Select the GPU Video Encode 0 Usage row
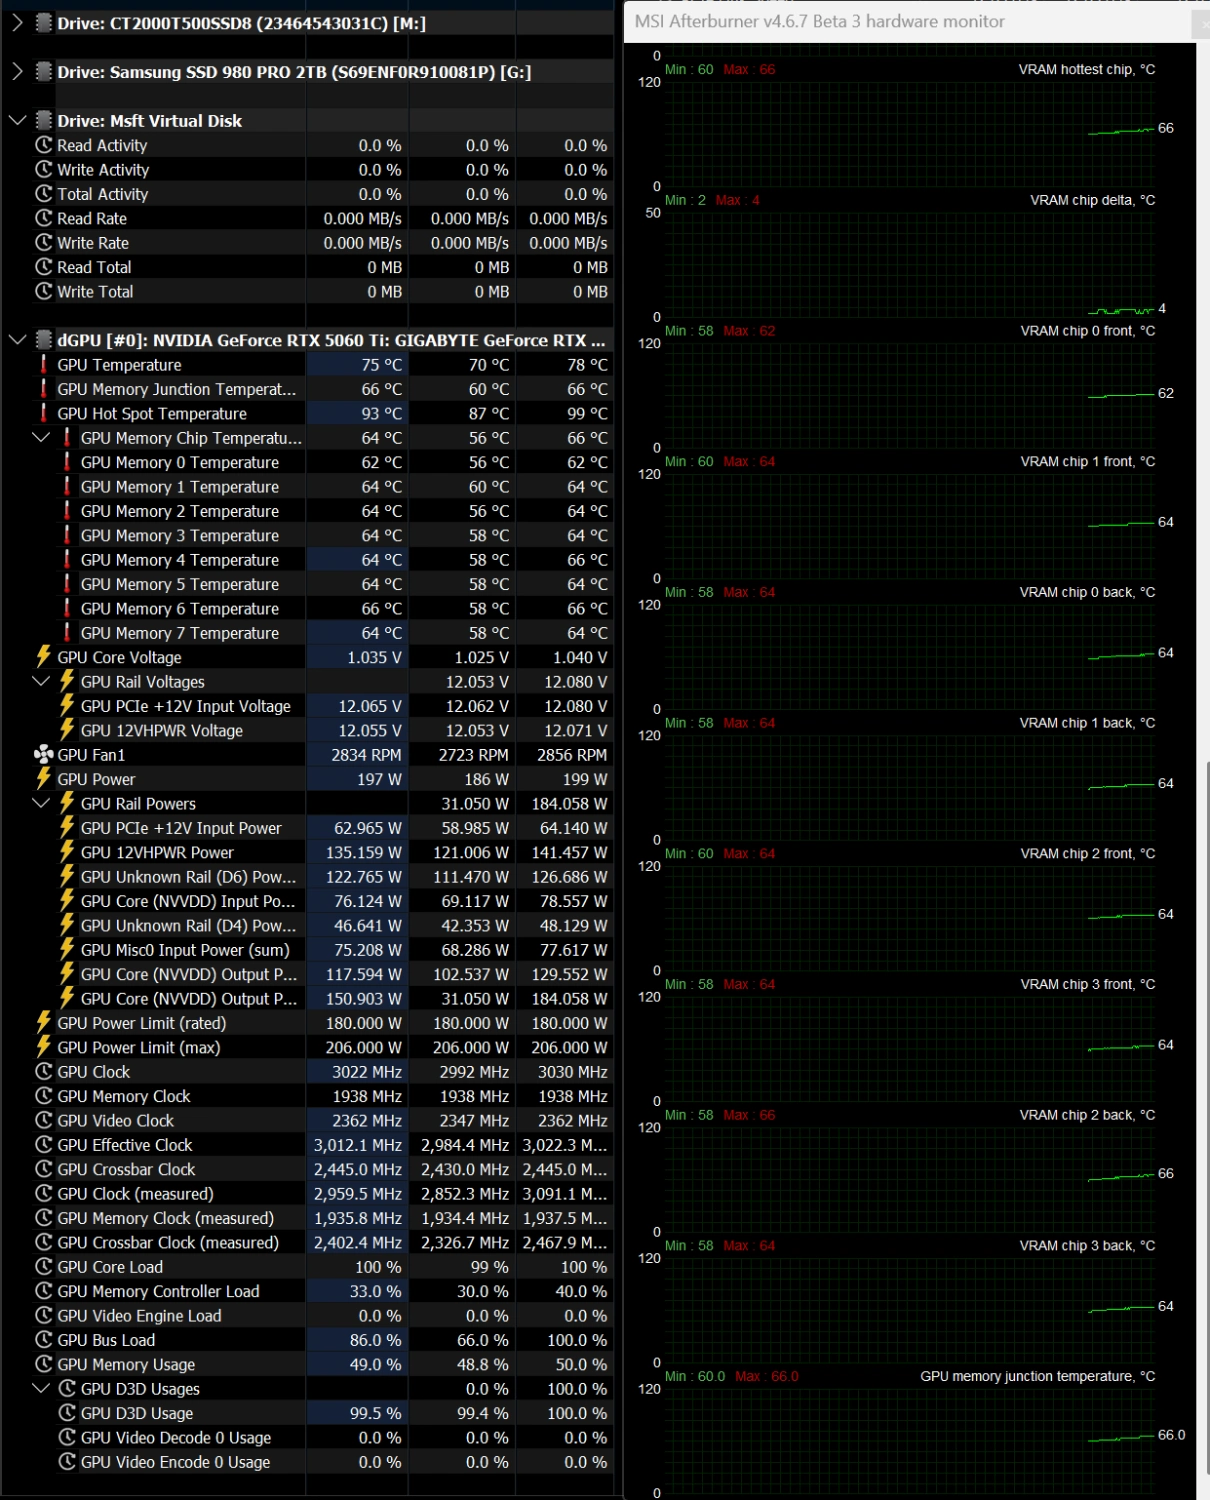This screenshot has width=1210, height=1500. [x=309, y=1462]
